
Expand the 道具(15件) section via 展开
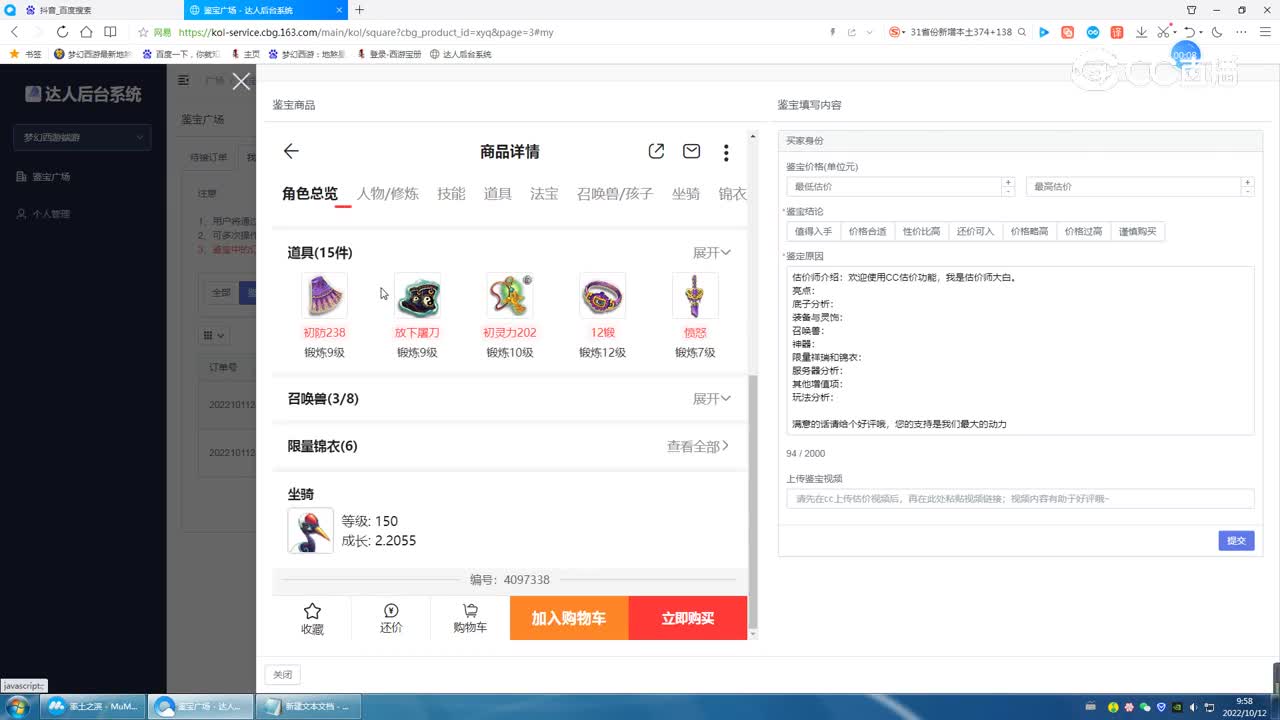coord(711,252)
